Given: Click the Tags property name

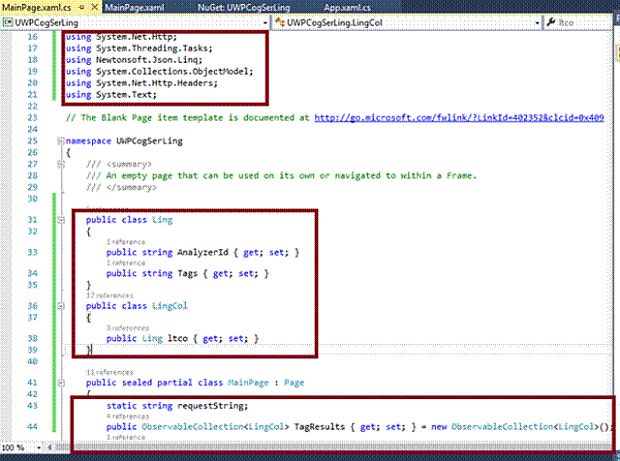Looking at the screenshot, I should [187, 274].
